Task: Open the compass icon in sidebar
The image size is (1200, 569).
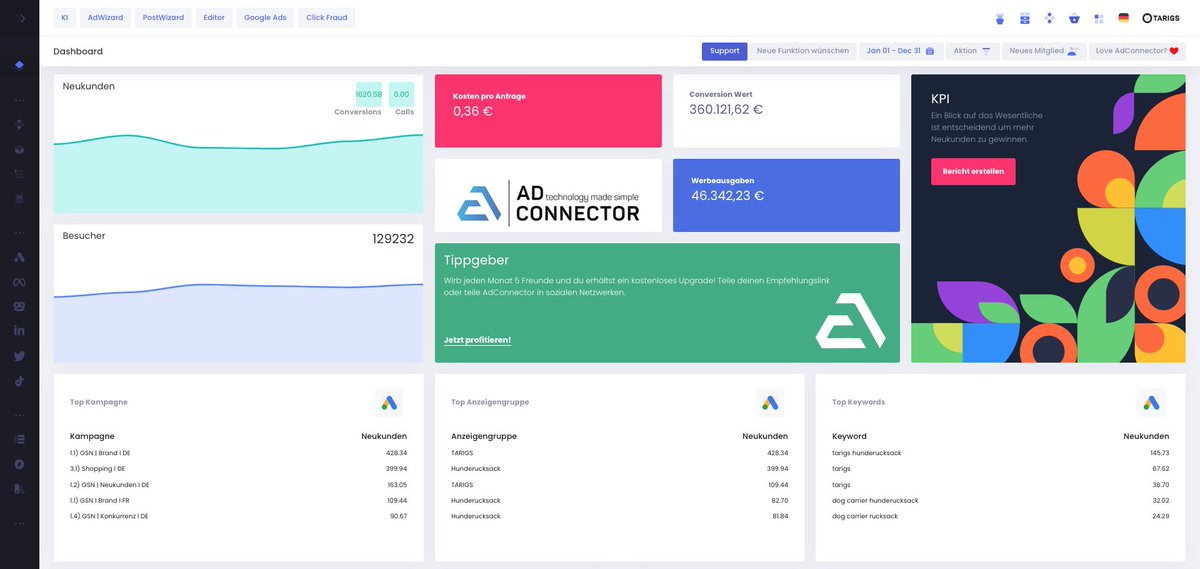Action: pyautogui.click(x=19, y=464)
